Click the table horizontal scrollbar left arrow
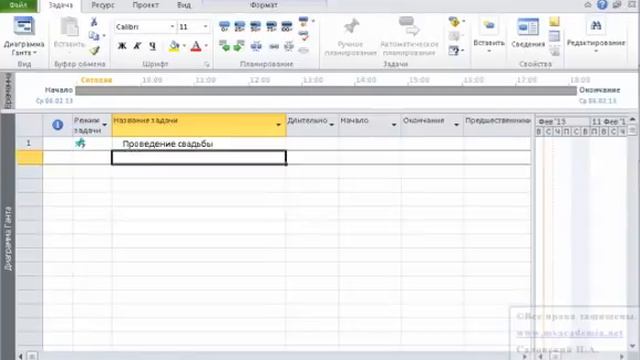This screenshot has width=640, height=360. pyautogui.click(x=20, y=356)
